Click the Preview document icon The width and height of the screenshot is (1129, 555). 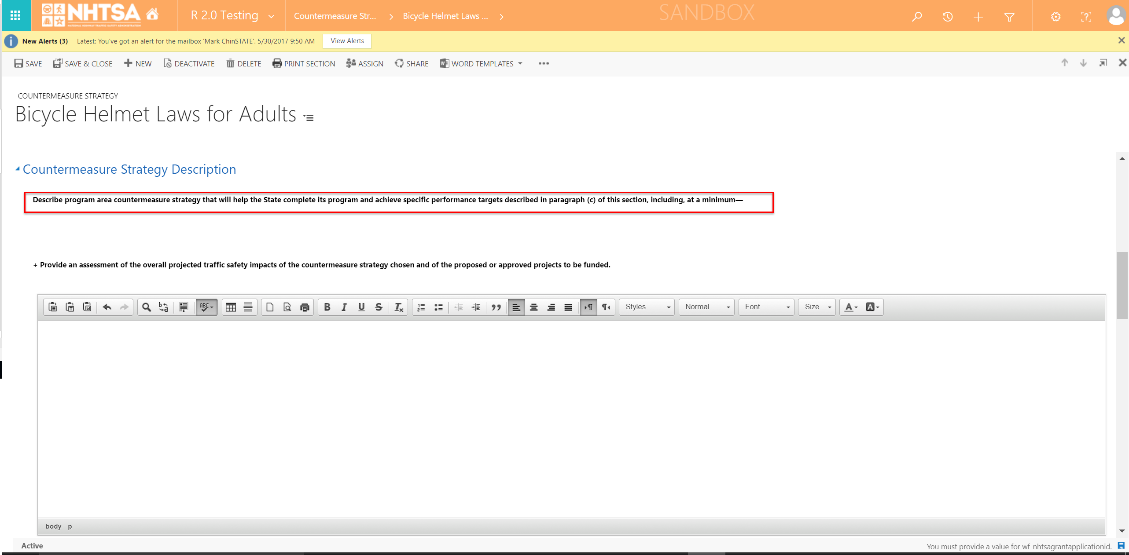pyautogui.click(x=287, y=307)
